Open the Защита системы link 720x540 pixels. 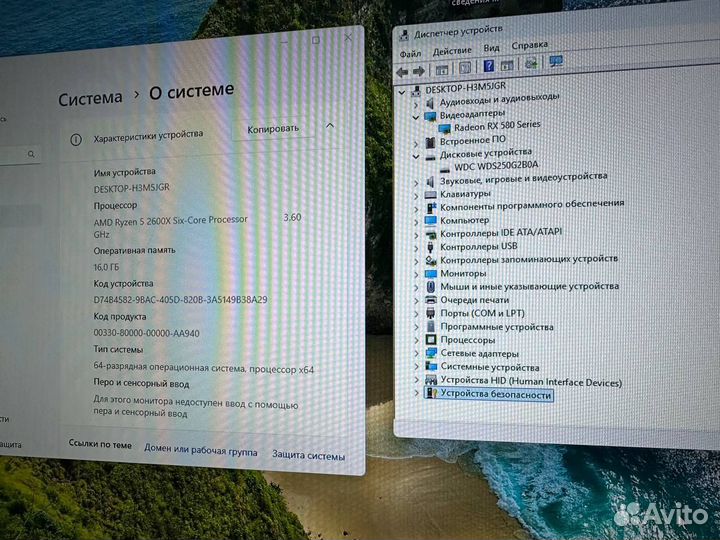(308, 456)
